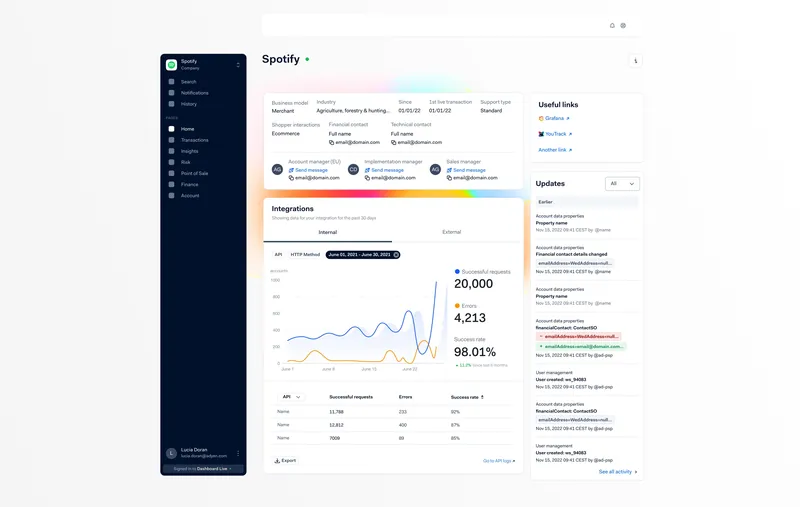Screen dimensions: 800x507
Task: Click the red removed emailAddress change tag
Action: pos(578,337)
